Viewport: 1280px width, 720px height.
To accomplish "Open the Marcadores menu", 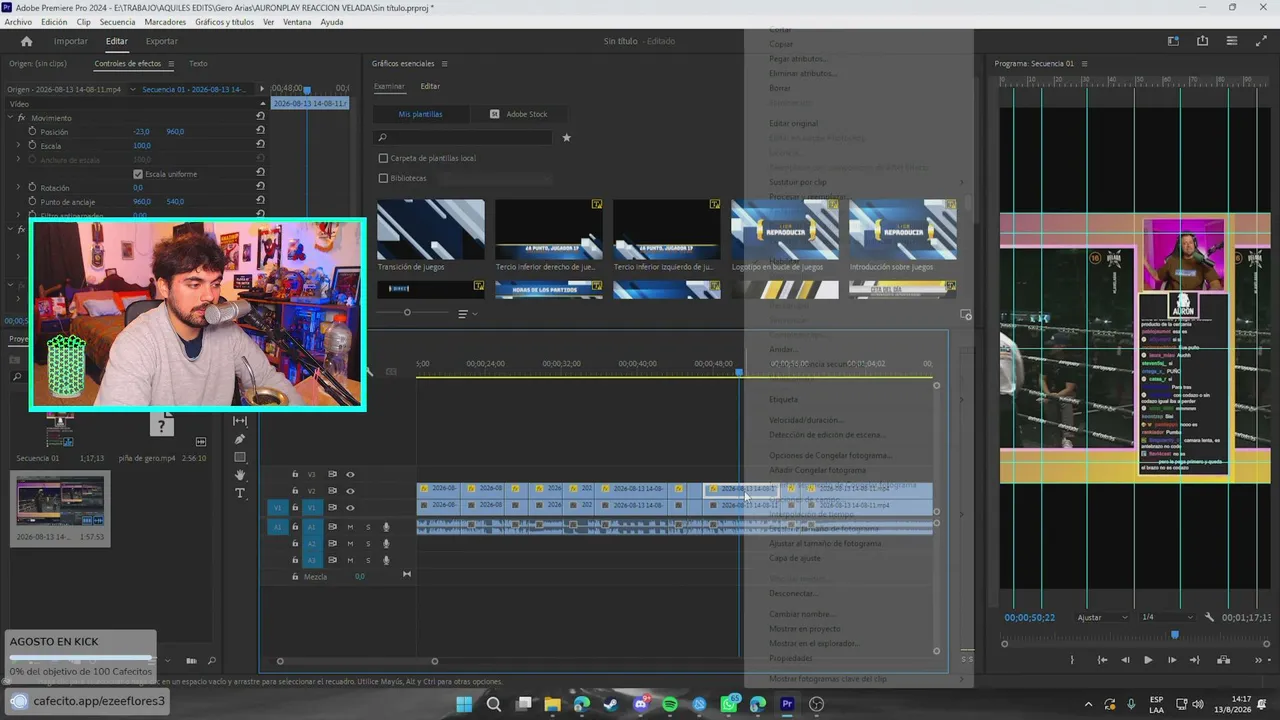I will click(165, 22).
